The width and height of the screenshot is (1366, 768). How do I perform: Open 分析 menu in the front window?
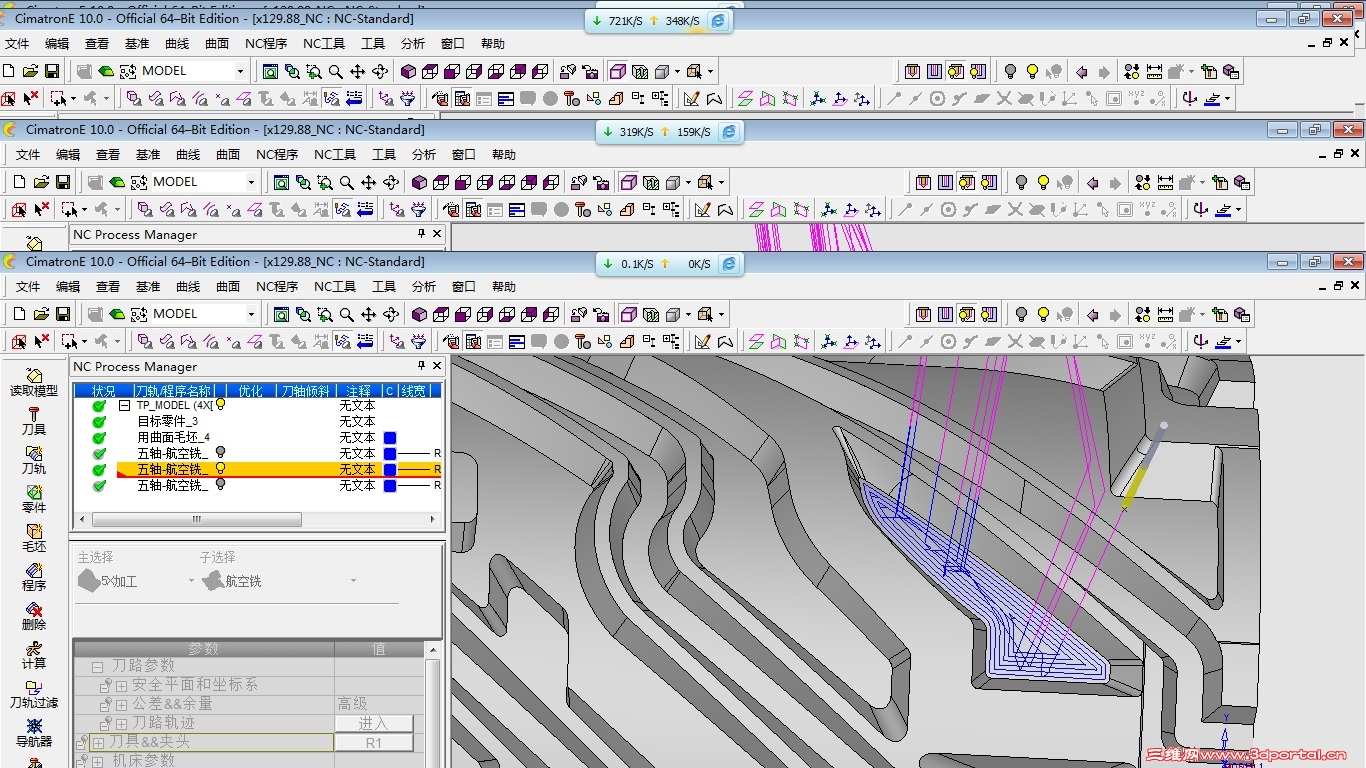424,287
